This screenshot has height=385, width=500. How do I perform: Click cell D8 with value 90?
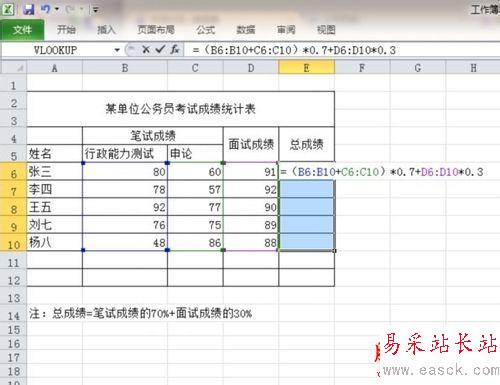(251, 207)
